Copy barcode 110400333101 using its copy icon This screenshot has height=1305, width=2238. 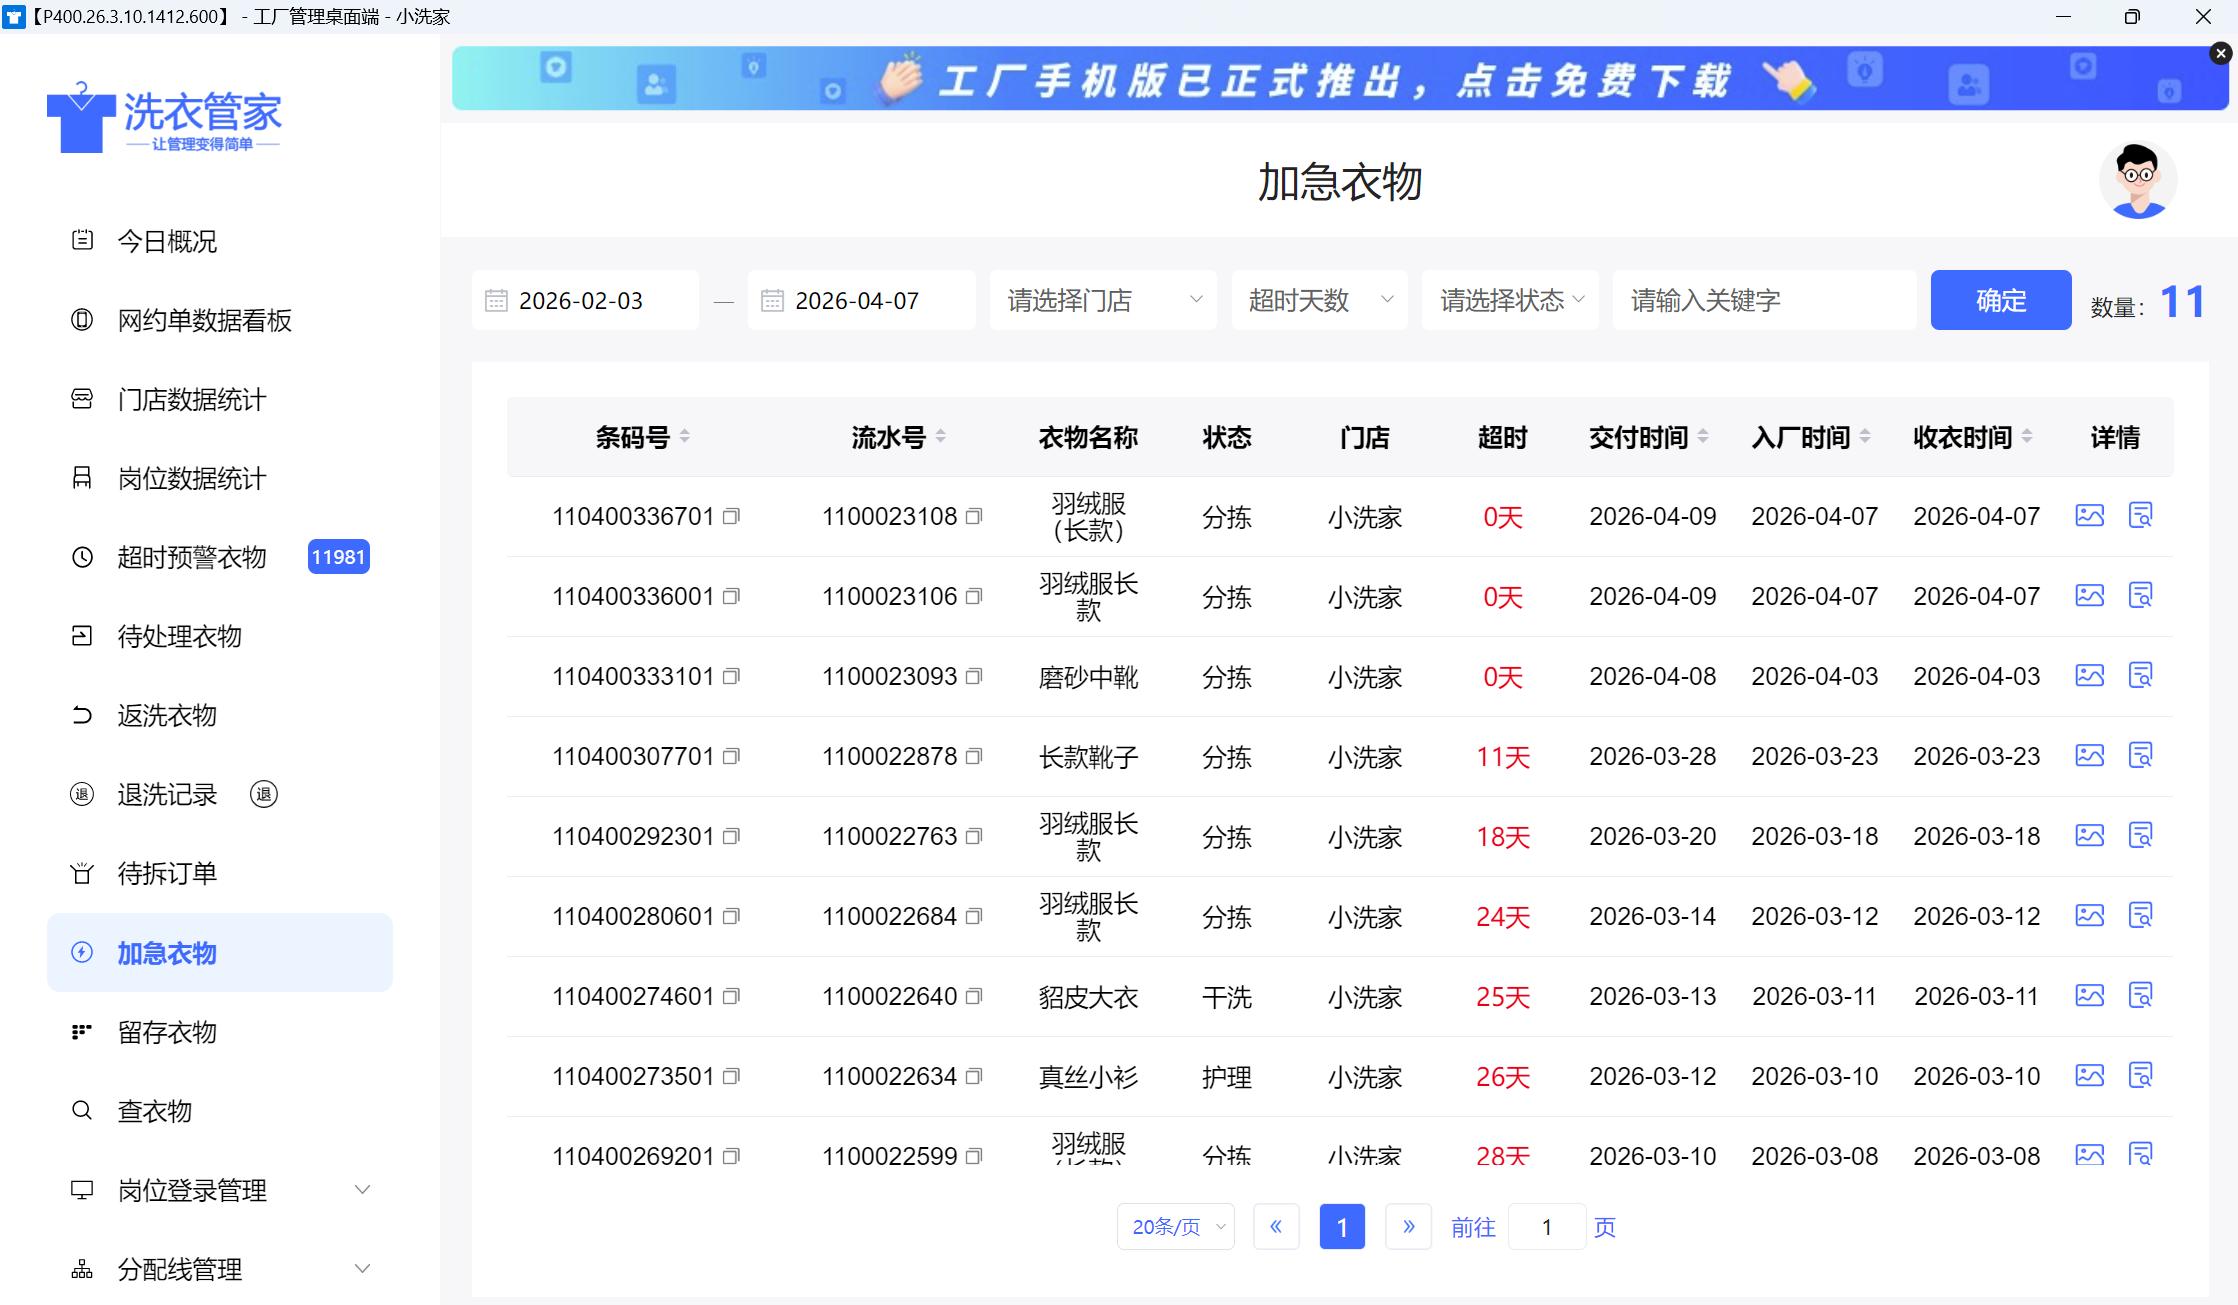[732, 676]
